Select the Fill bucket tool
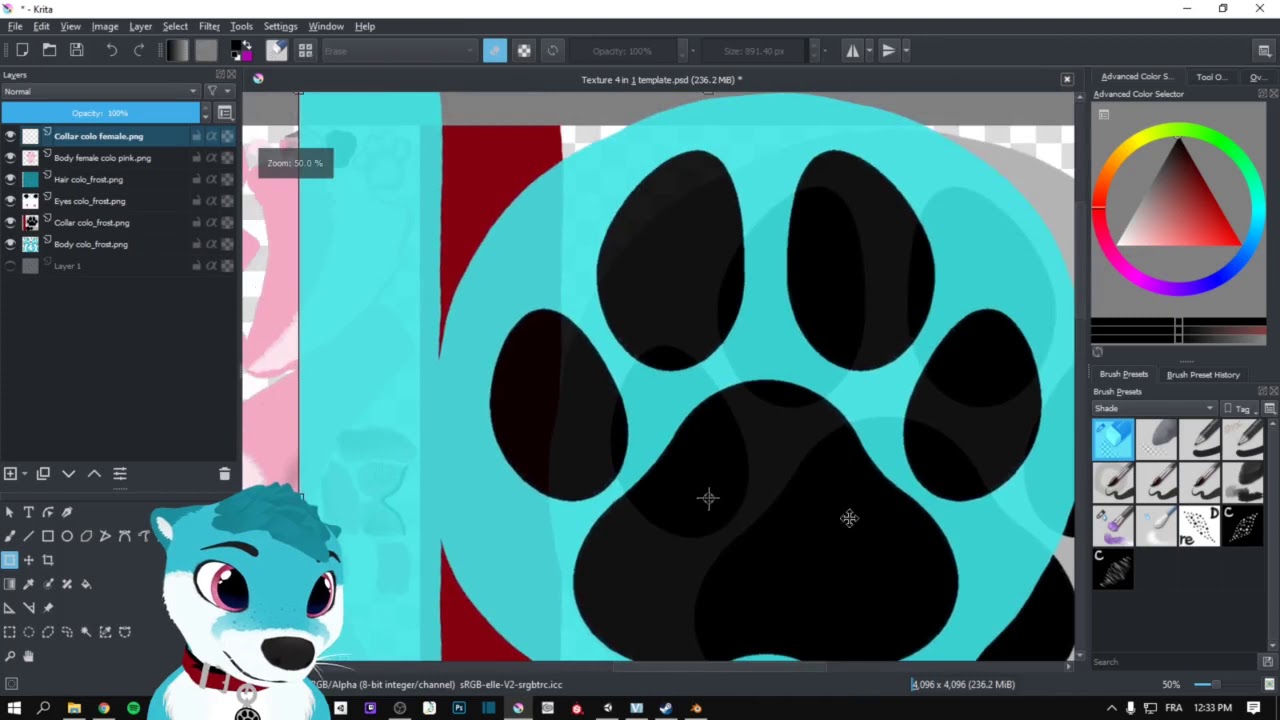The image size is (1280, 720). coord(86,584)
